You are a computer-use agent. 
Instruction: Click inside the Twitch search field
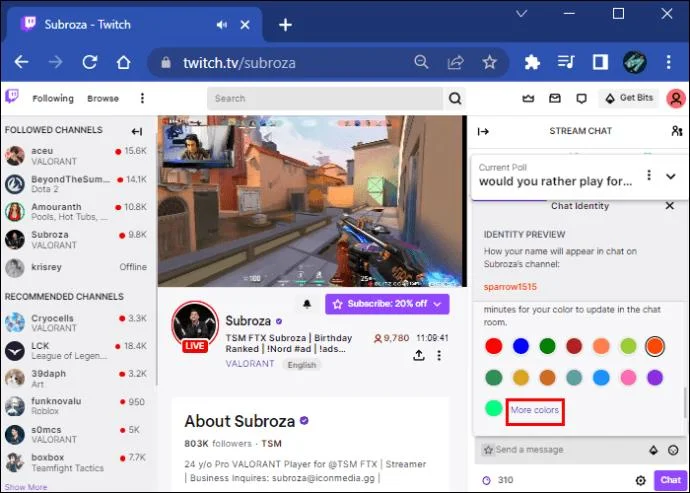click(325, 98)
